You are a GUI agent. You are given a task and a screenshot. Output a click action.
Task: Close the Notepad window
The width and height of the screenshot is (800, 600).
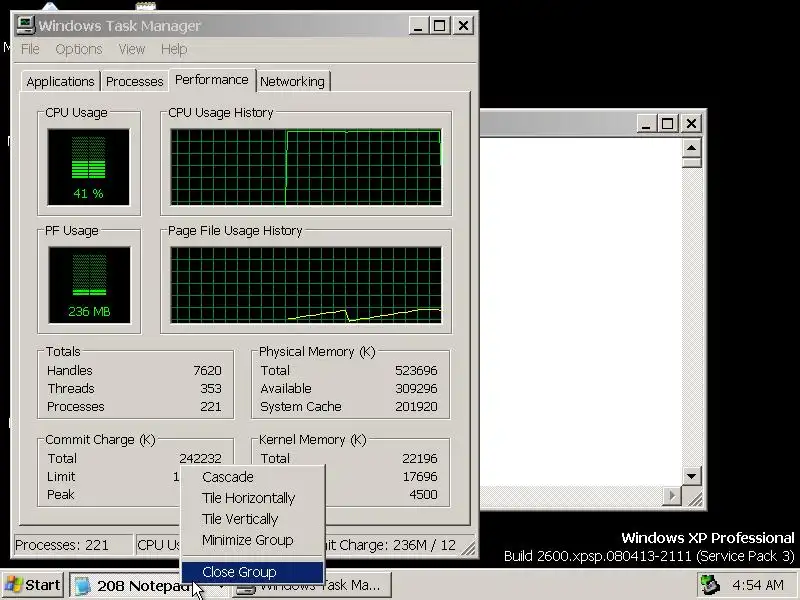point(691,123)
